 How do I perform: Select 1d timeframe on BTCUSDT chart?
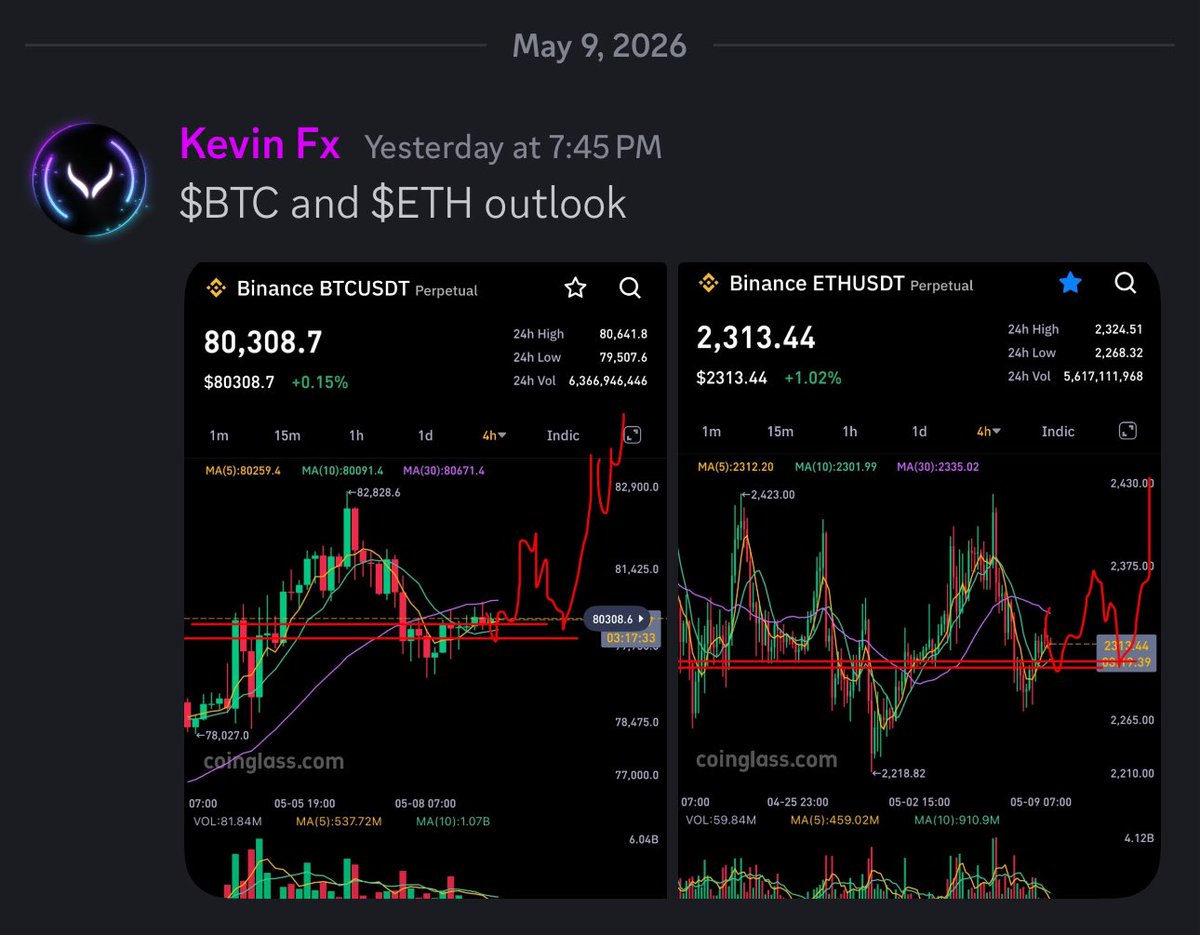[425, 435]
